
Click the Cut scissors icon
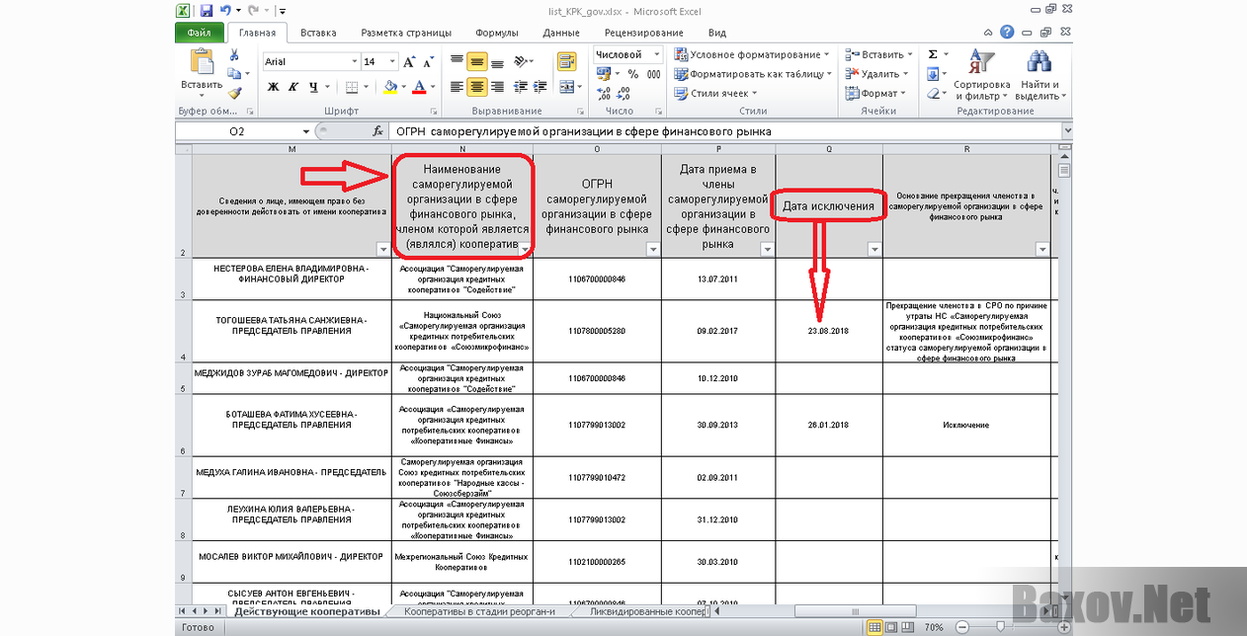point(234,55)
